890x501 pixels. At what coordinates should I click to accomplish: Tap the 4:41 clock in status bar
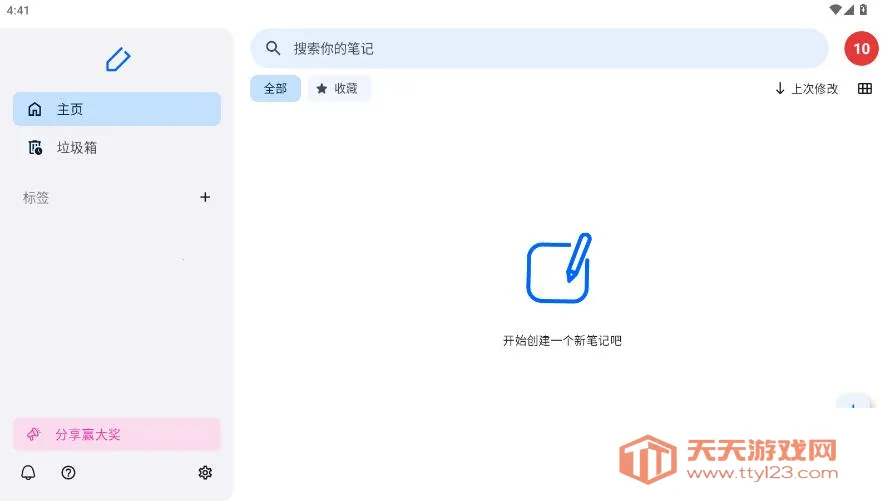(18, 10)
